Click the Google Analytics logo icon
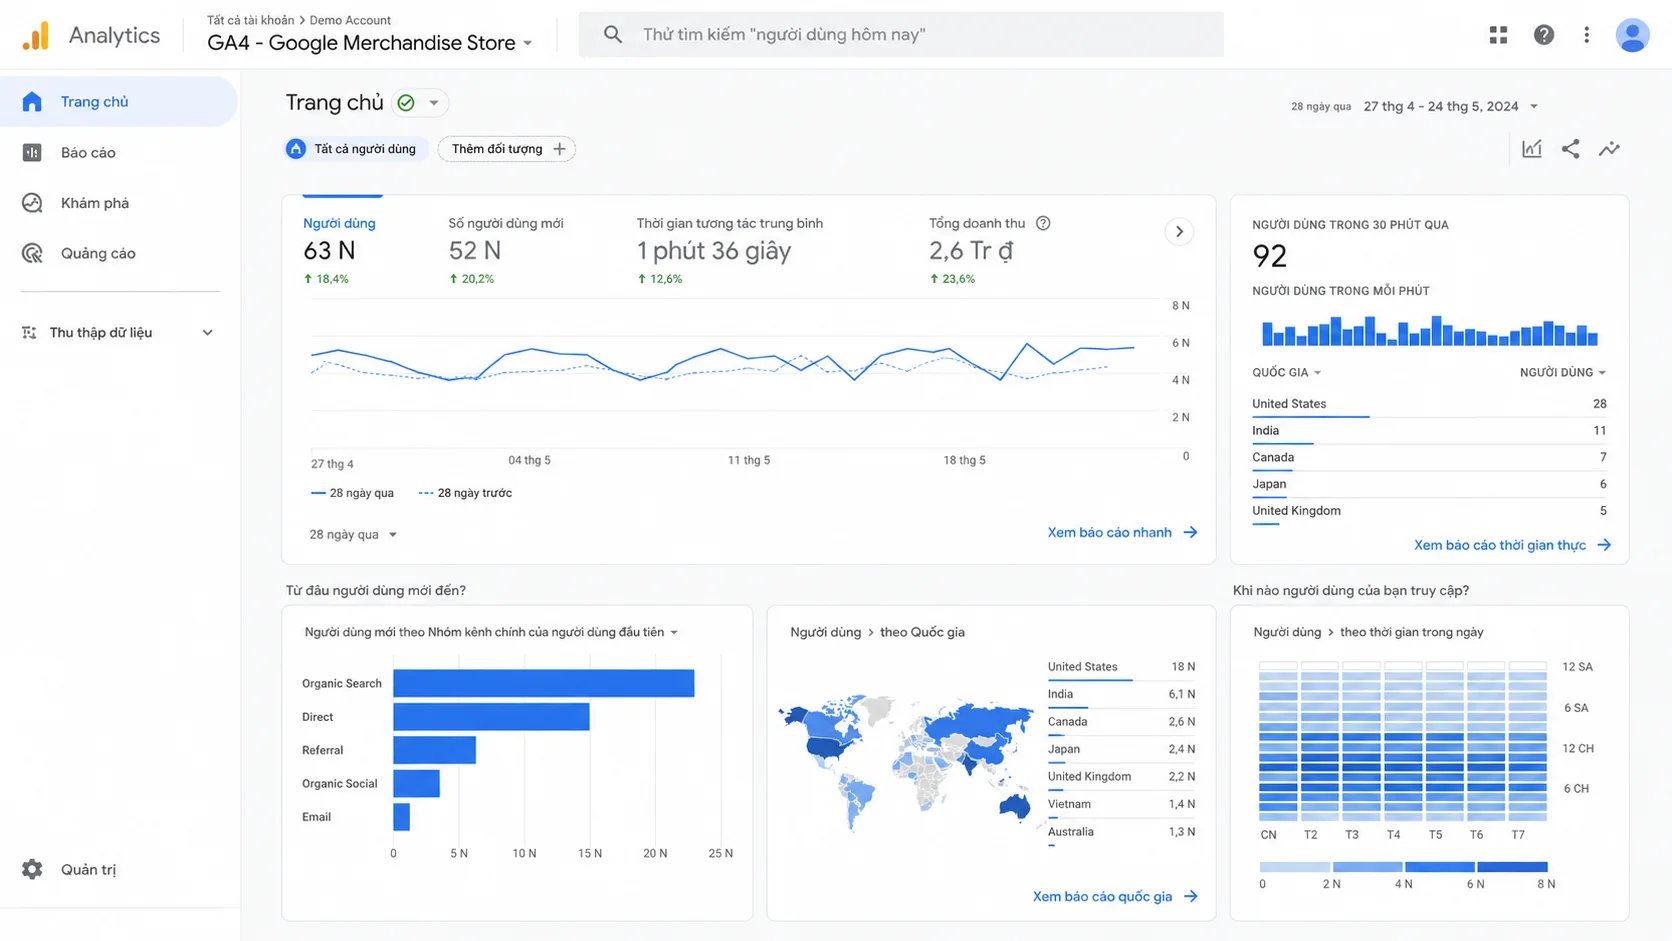This screenshot has height=941, width=1672. click(x=35, y=35)
